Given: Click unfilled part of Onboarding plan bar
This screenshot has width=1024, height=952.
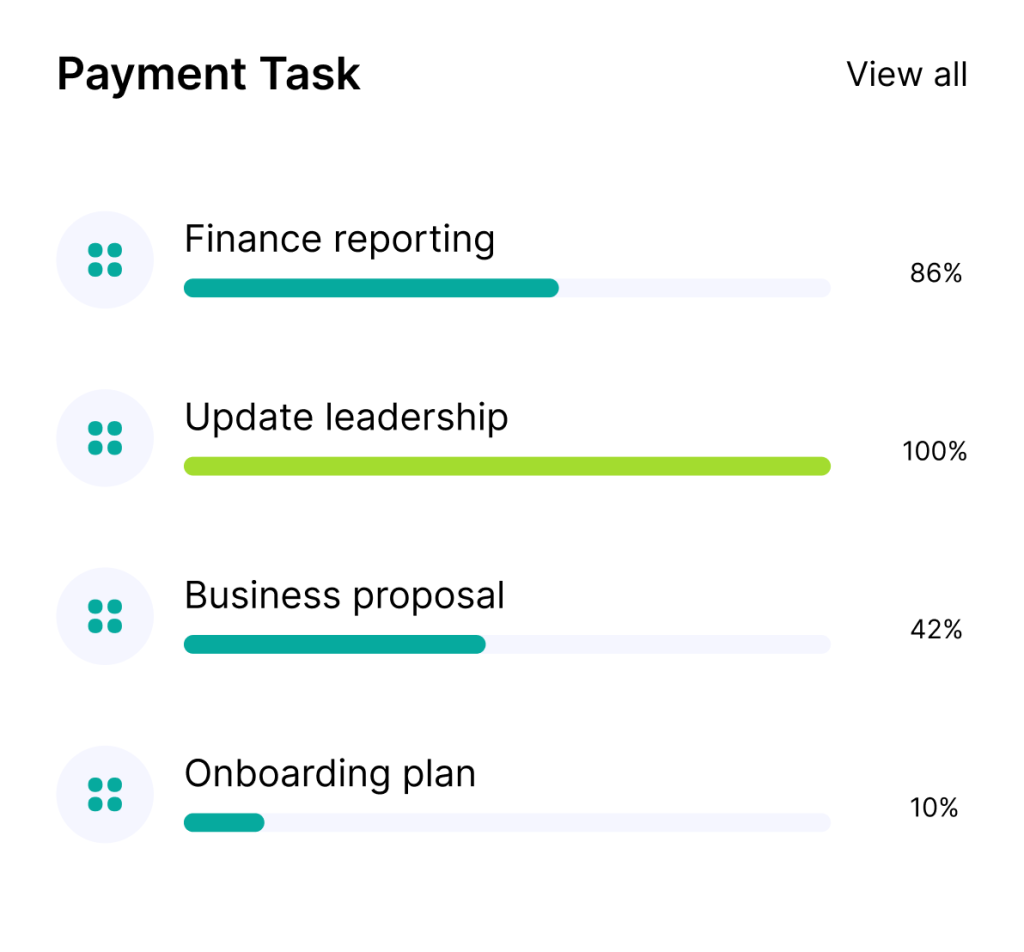Looking at the screenshot, I should point(547,822).
